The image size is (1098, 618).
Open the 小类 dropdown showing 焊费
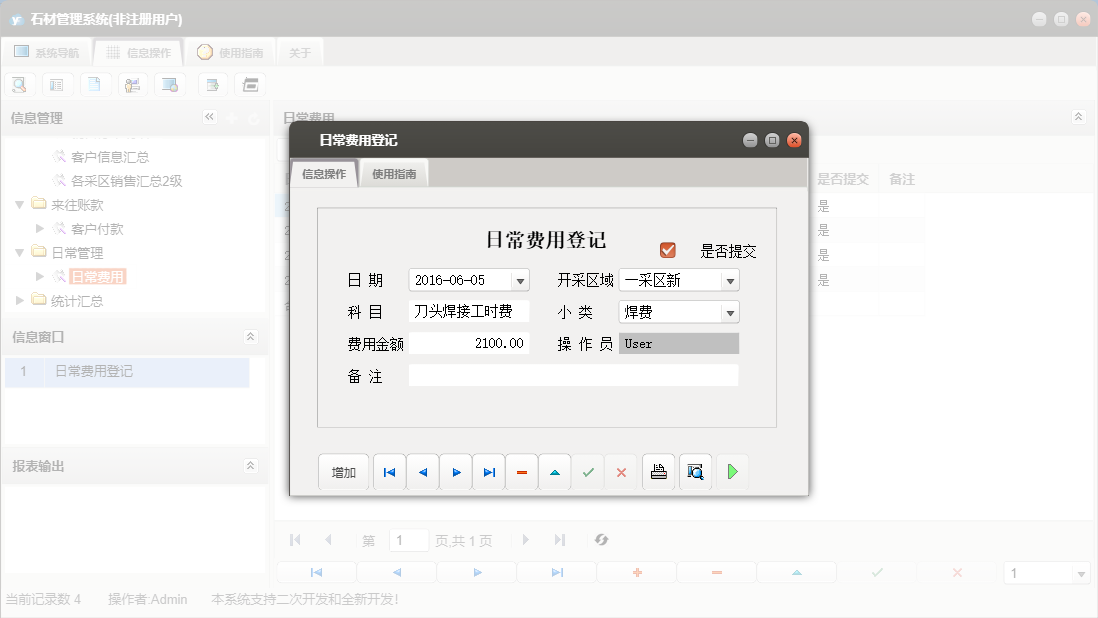[x=731, y=312]
